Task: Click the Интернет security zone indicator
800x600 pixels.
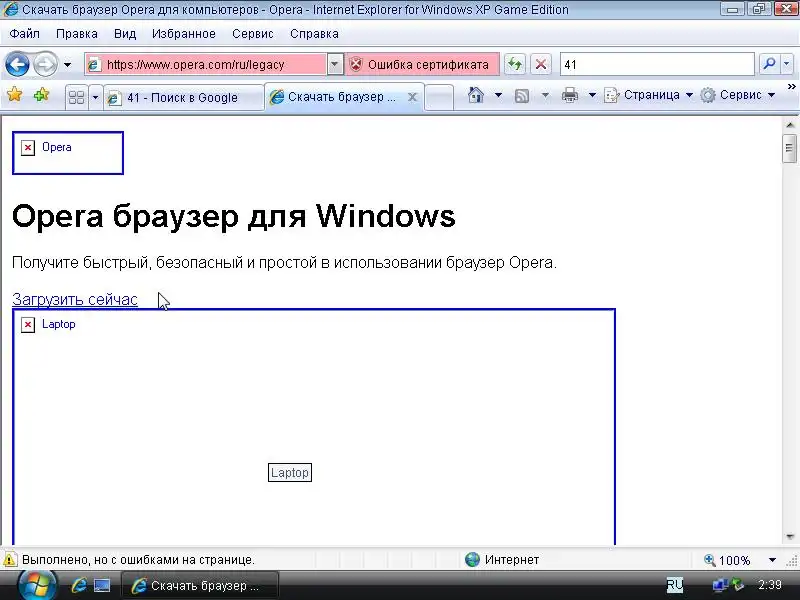Action: point(502,560)
